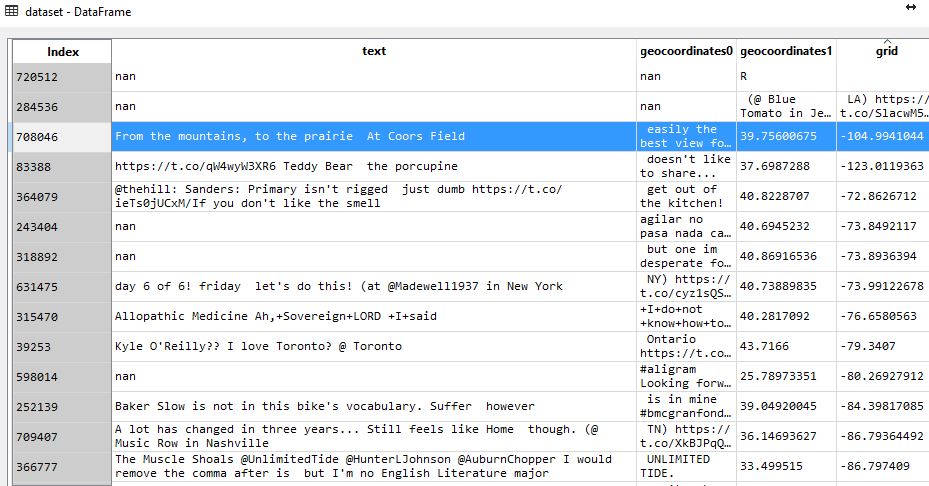Sort by the Index column header
929x486 pixels.
point(62,52)
